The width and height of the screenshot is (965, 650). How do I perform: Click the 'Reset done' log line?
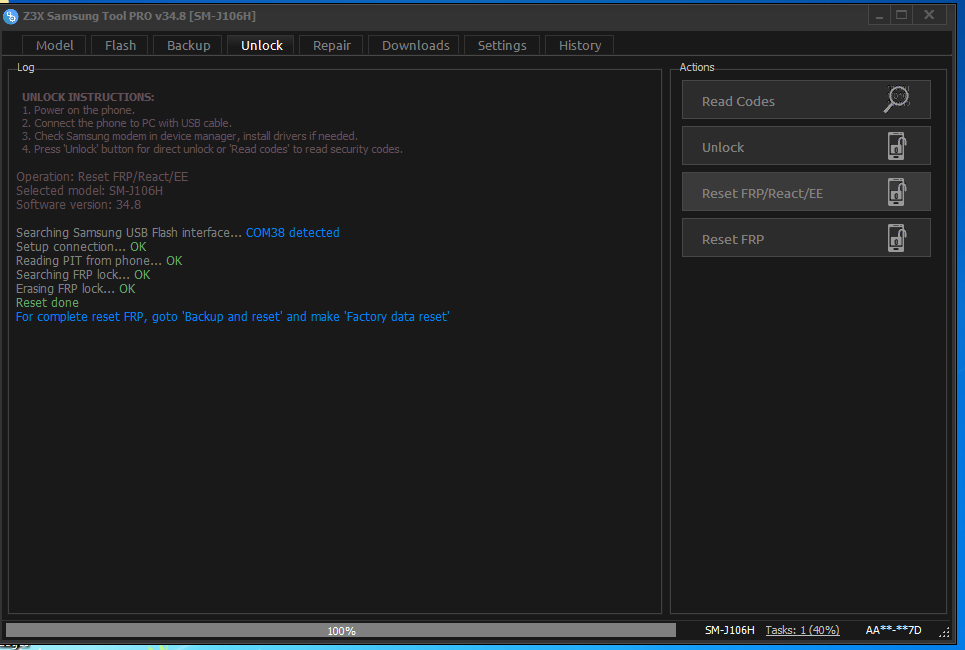[x=47, y=303]
